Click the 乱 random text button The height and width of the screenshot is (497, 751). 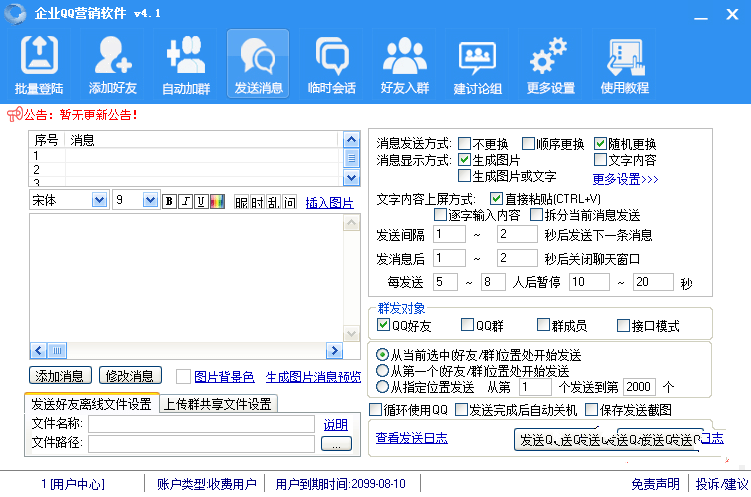(273, 202)
